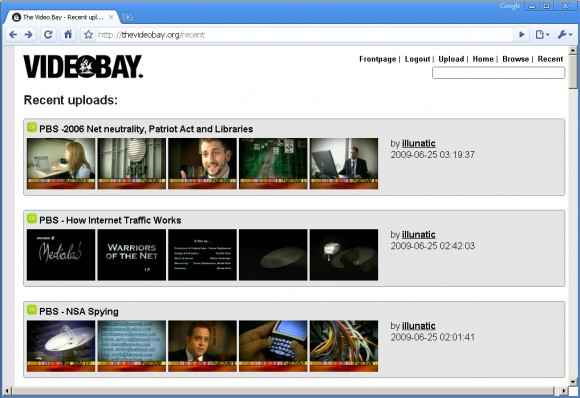The image size is (580, 398).
Task: Go forward using browser forward arrow
Action: coord(28,35)
